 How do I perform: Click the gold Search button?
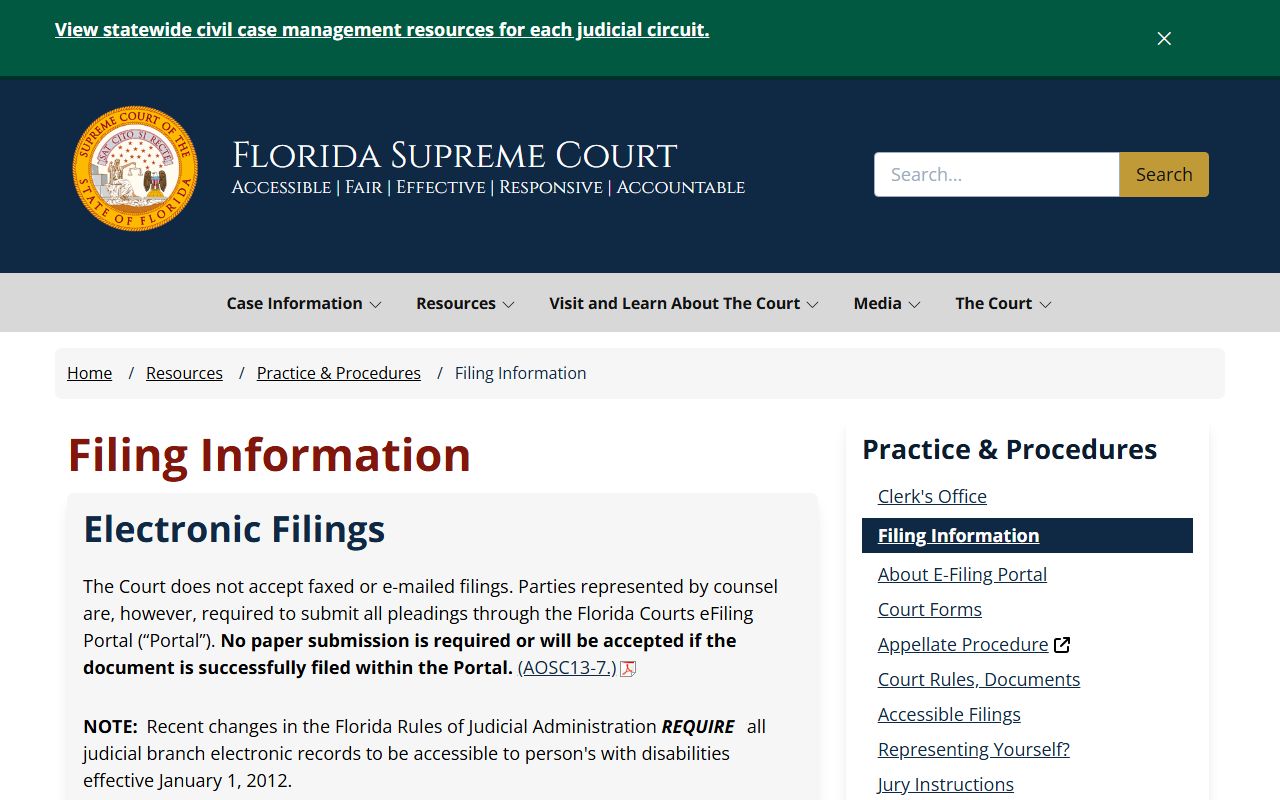pyautogui.click(x=1164, y=174)
